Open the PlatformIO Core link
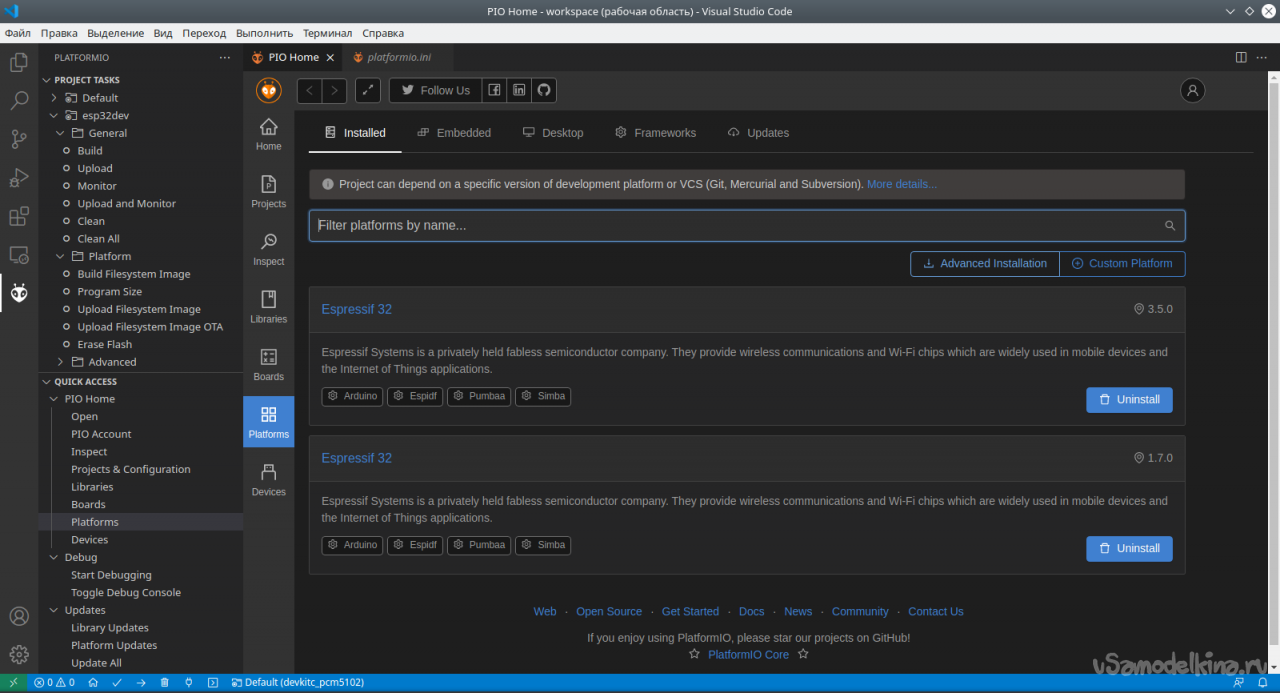The width and height of the screenshot is (1280, 693). [x=748, y=655]
